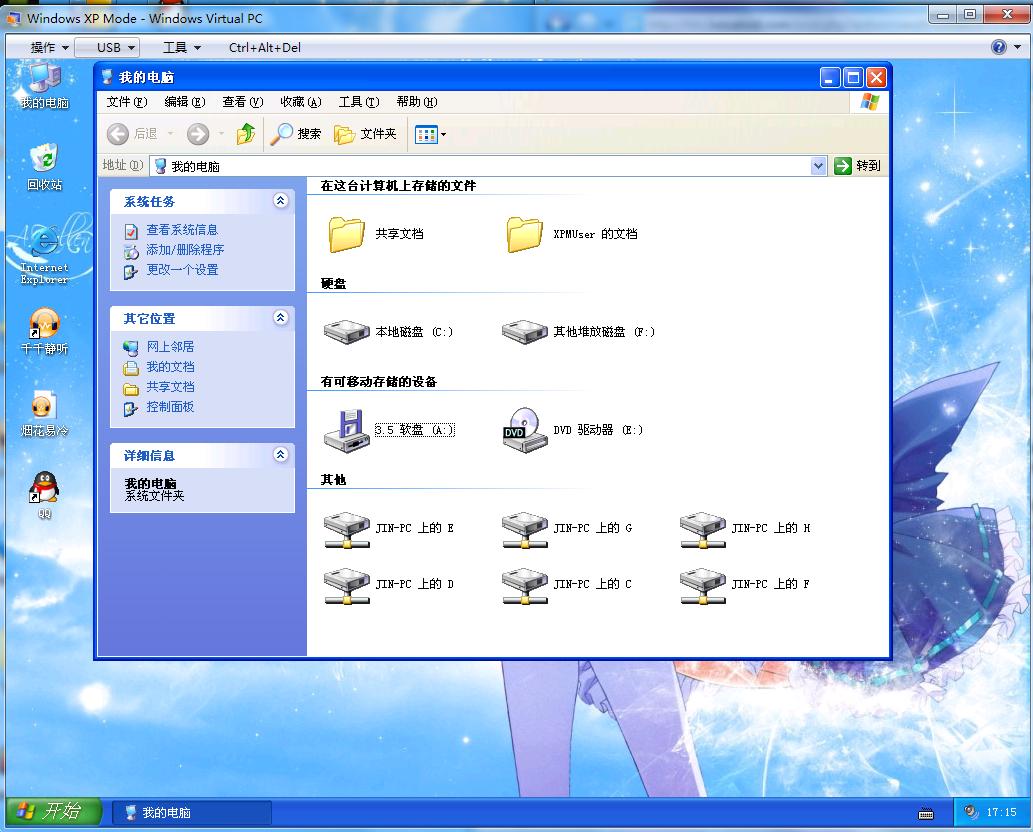This screenshot has height=832, width=1033.
Task: Select network drive JIN-PC 上的 H
Action: pyautogui.click(x=703, y=530)
